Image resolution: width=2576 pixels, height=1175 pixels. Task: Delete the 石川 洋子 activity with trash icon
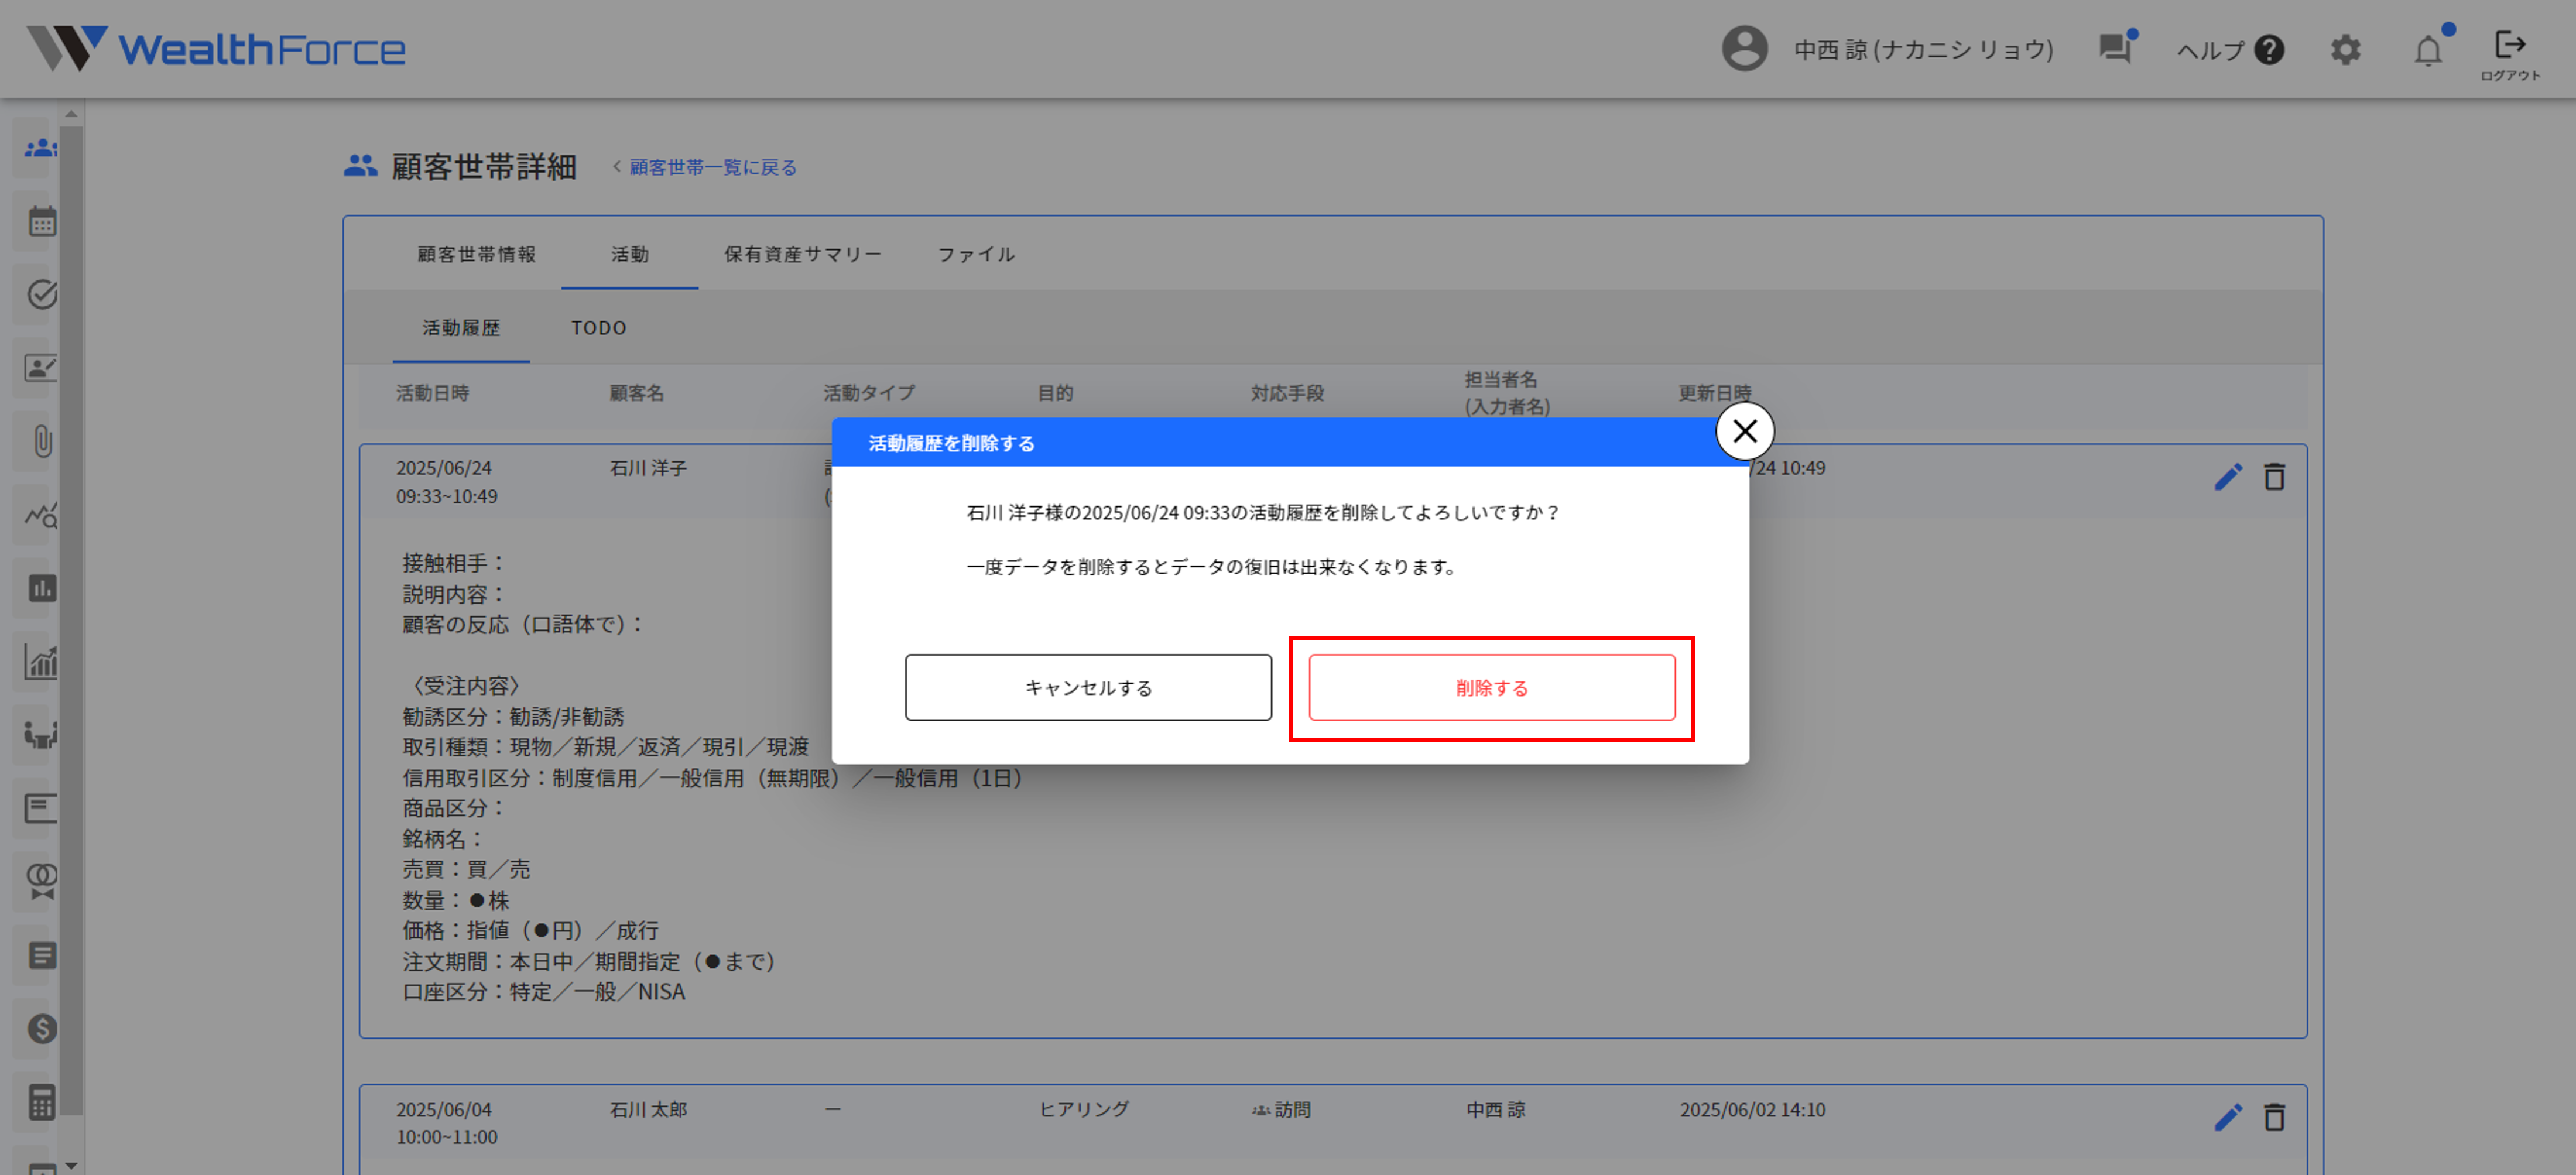tap(2274, 477)
